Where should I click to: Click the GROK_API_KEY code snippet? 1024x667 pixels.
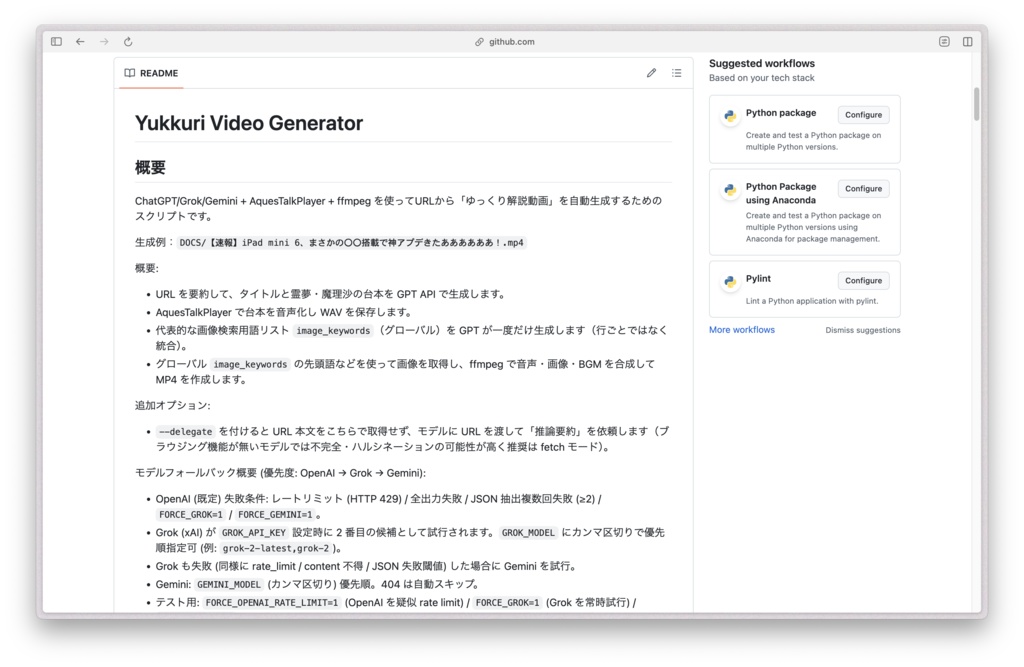click(253, 532)
